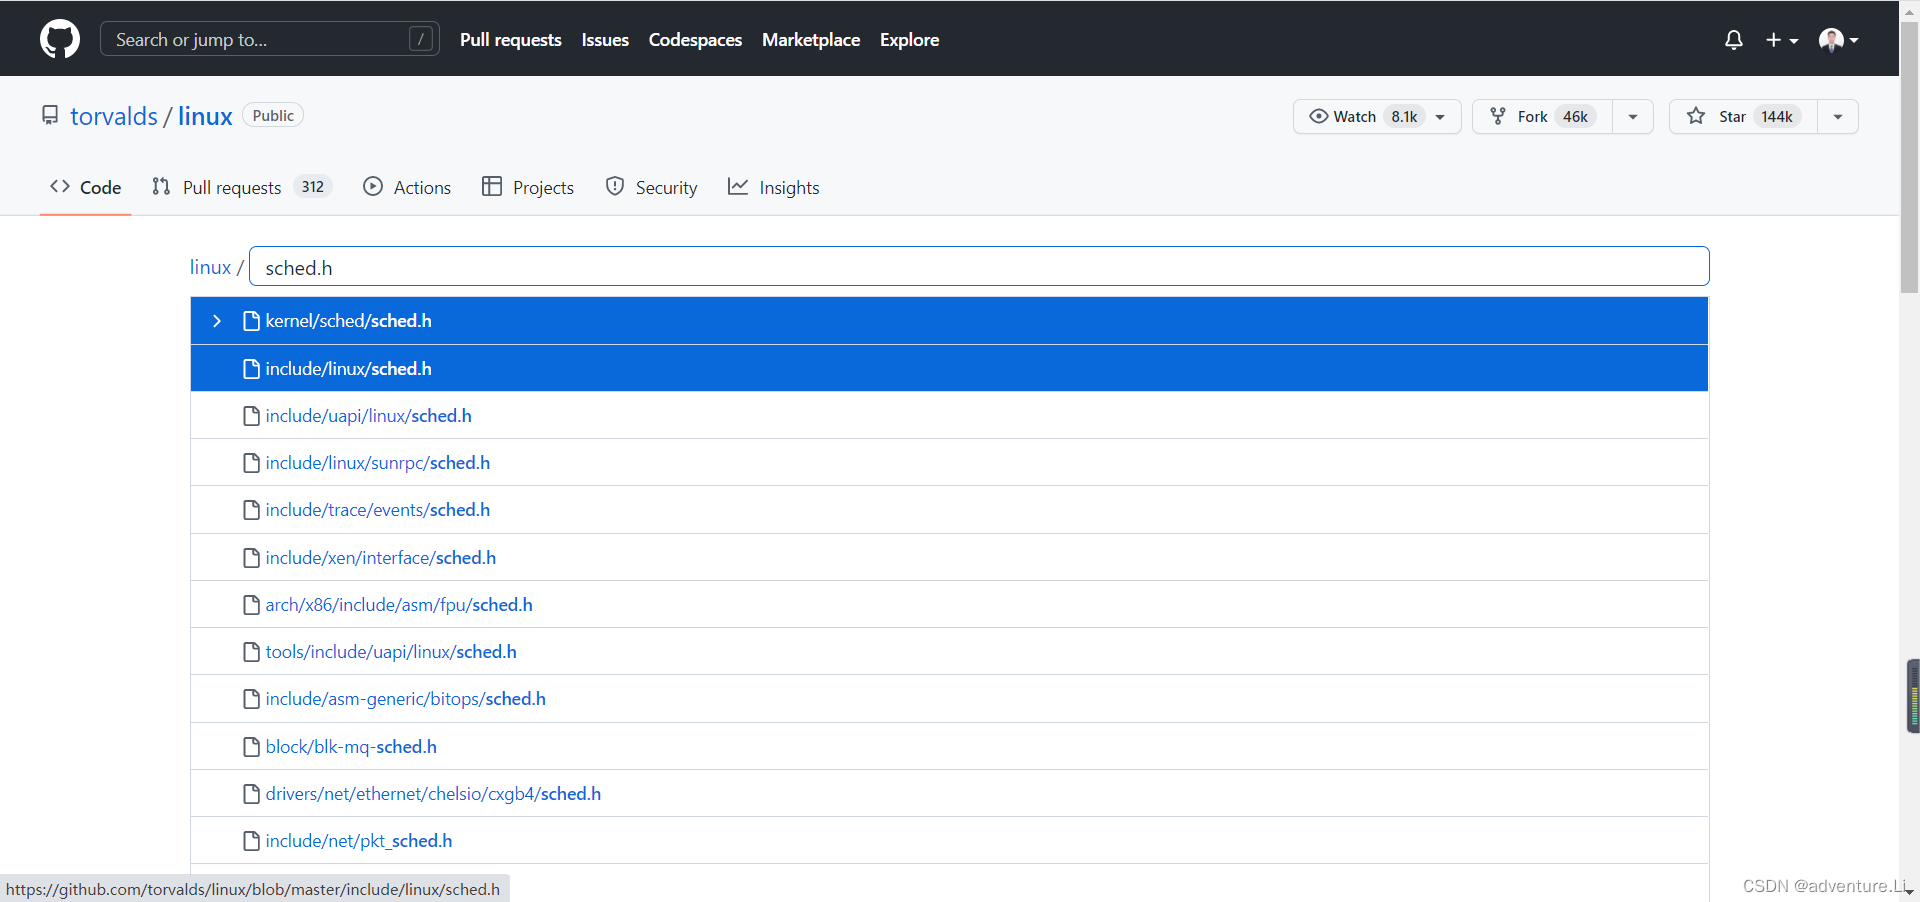This screenshot has height=902, width=1920.
Task: Click the sched.h file finder input
Action: [x=979, y=267]
